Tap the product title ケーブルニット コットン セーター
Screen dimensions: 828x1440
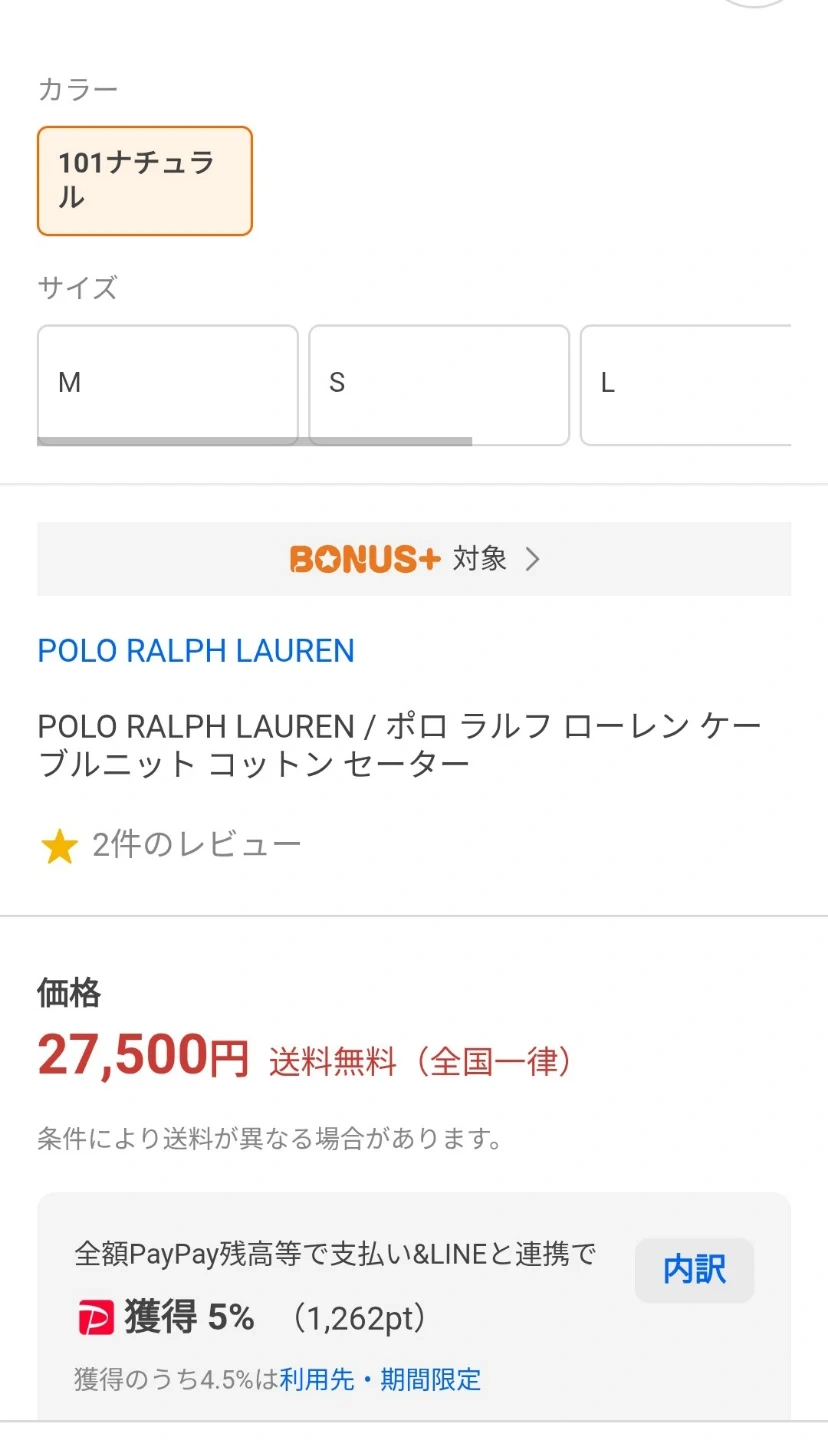[x=400, y=745]
